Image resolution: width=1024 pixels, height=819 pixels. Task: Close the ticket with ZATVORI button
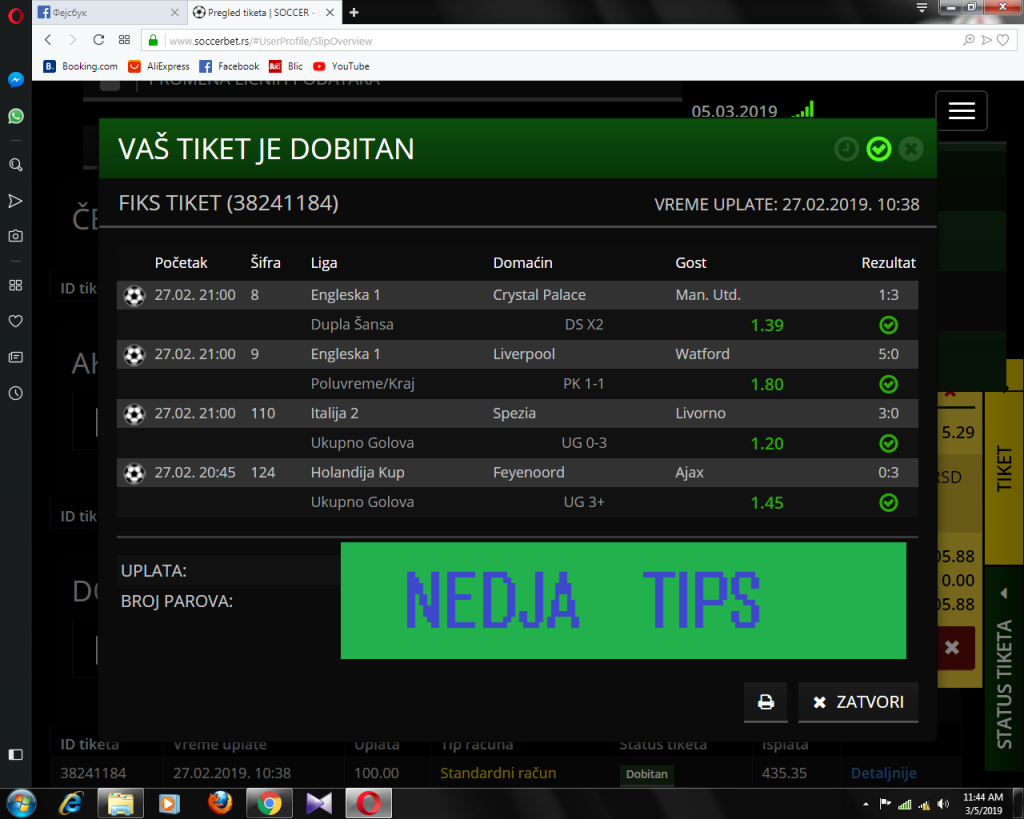[x=858, y=702]
